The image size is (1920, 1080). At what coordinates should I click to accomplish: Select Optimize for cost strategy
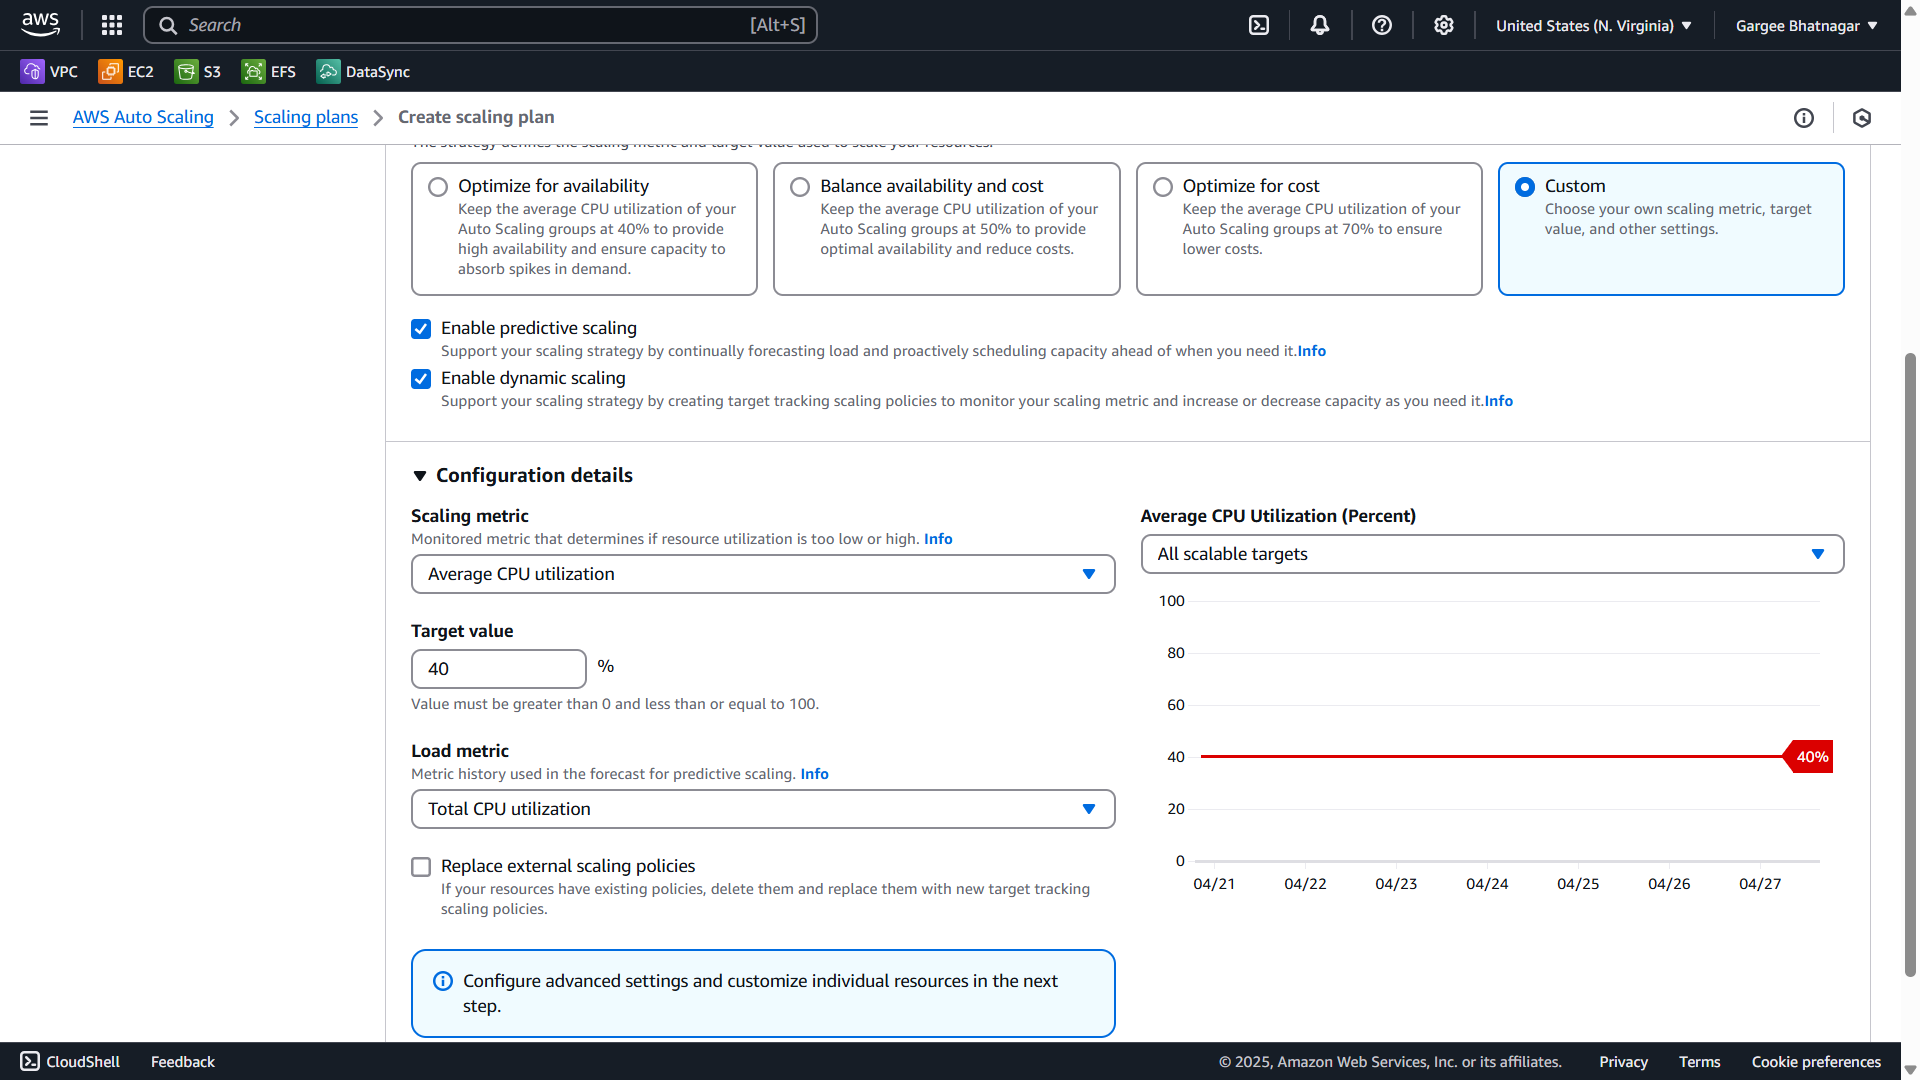[x=1163, y=187]
